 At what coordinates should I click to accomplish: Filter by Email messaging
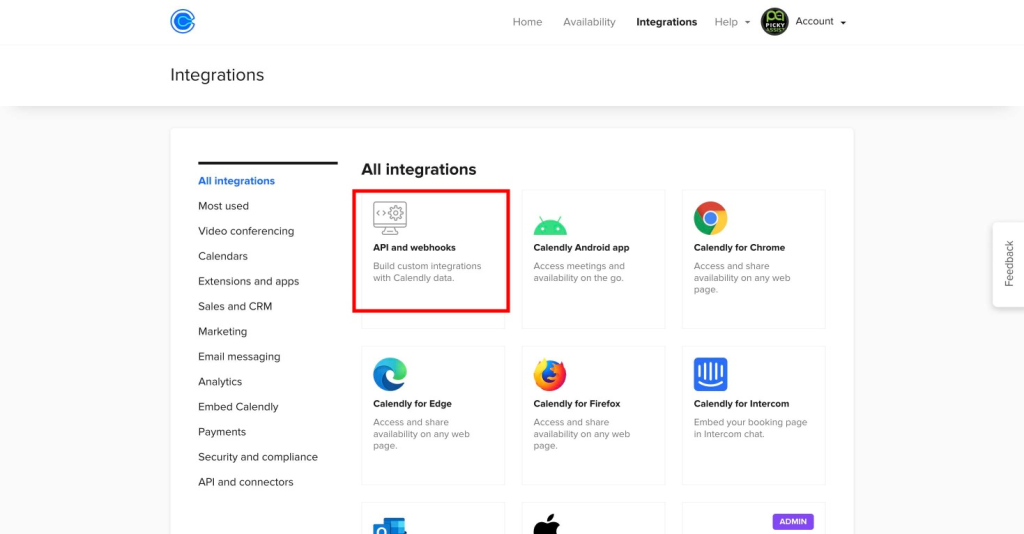tap(239, 357)
